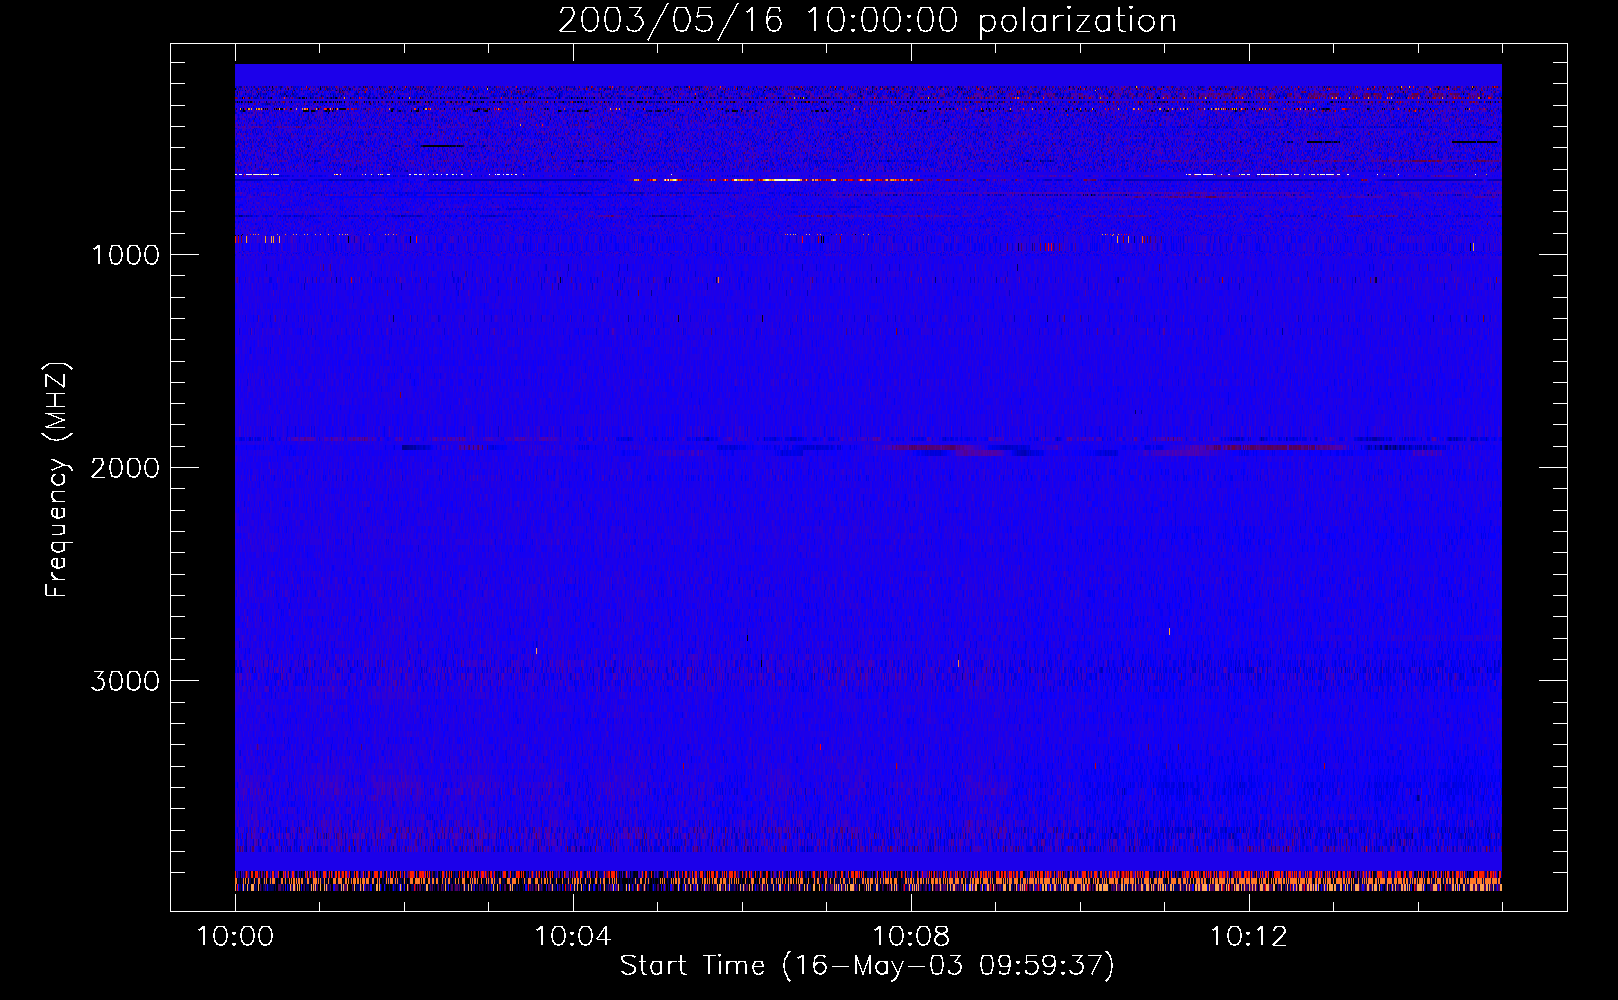
Task: Click the 10:04 time tick label
Action: [572, 937]
